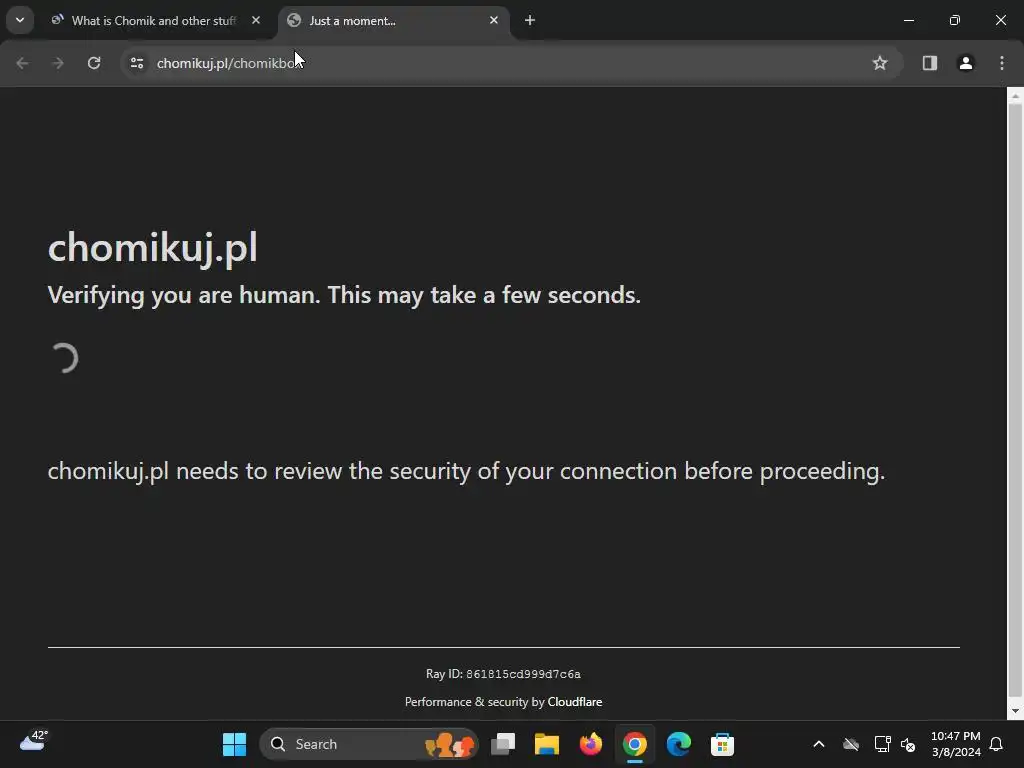
Task: Open weather widget showing 42°
Action: tap(33, 742)
